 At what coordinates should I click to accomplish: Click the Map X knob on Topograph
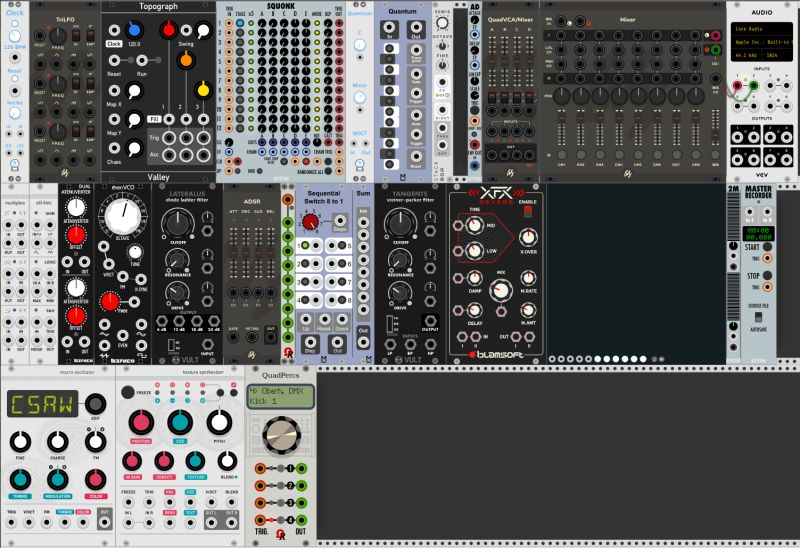pyautogui.click(x=134, y=91)
